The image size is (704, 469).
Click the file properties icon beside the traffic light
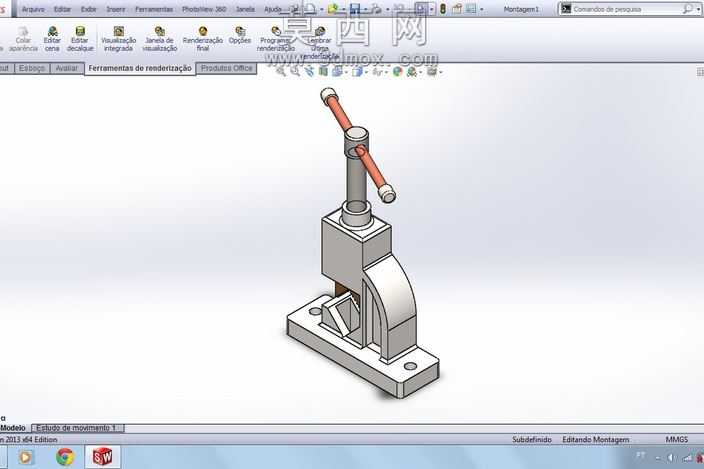click(x=457, y=9)
